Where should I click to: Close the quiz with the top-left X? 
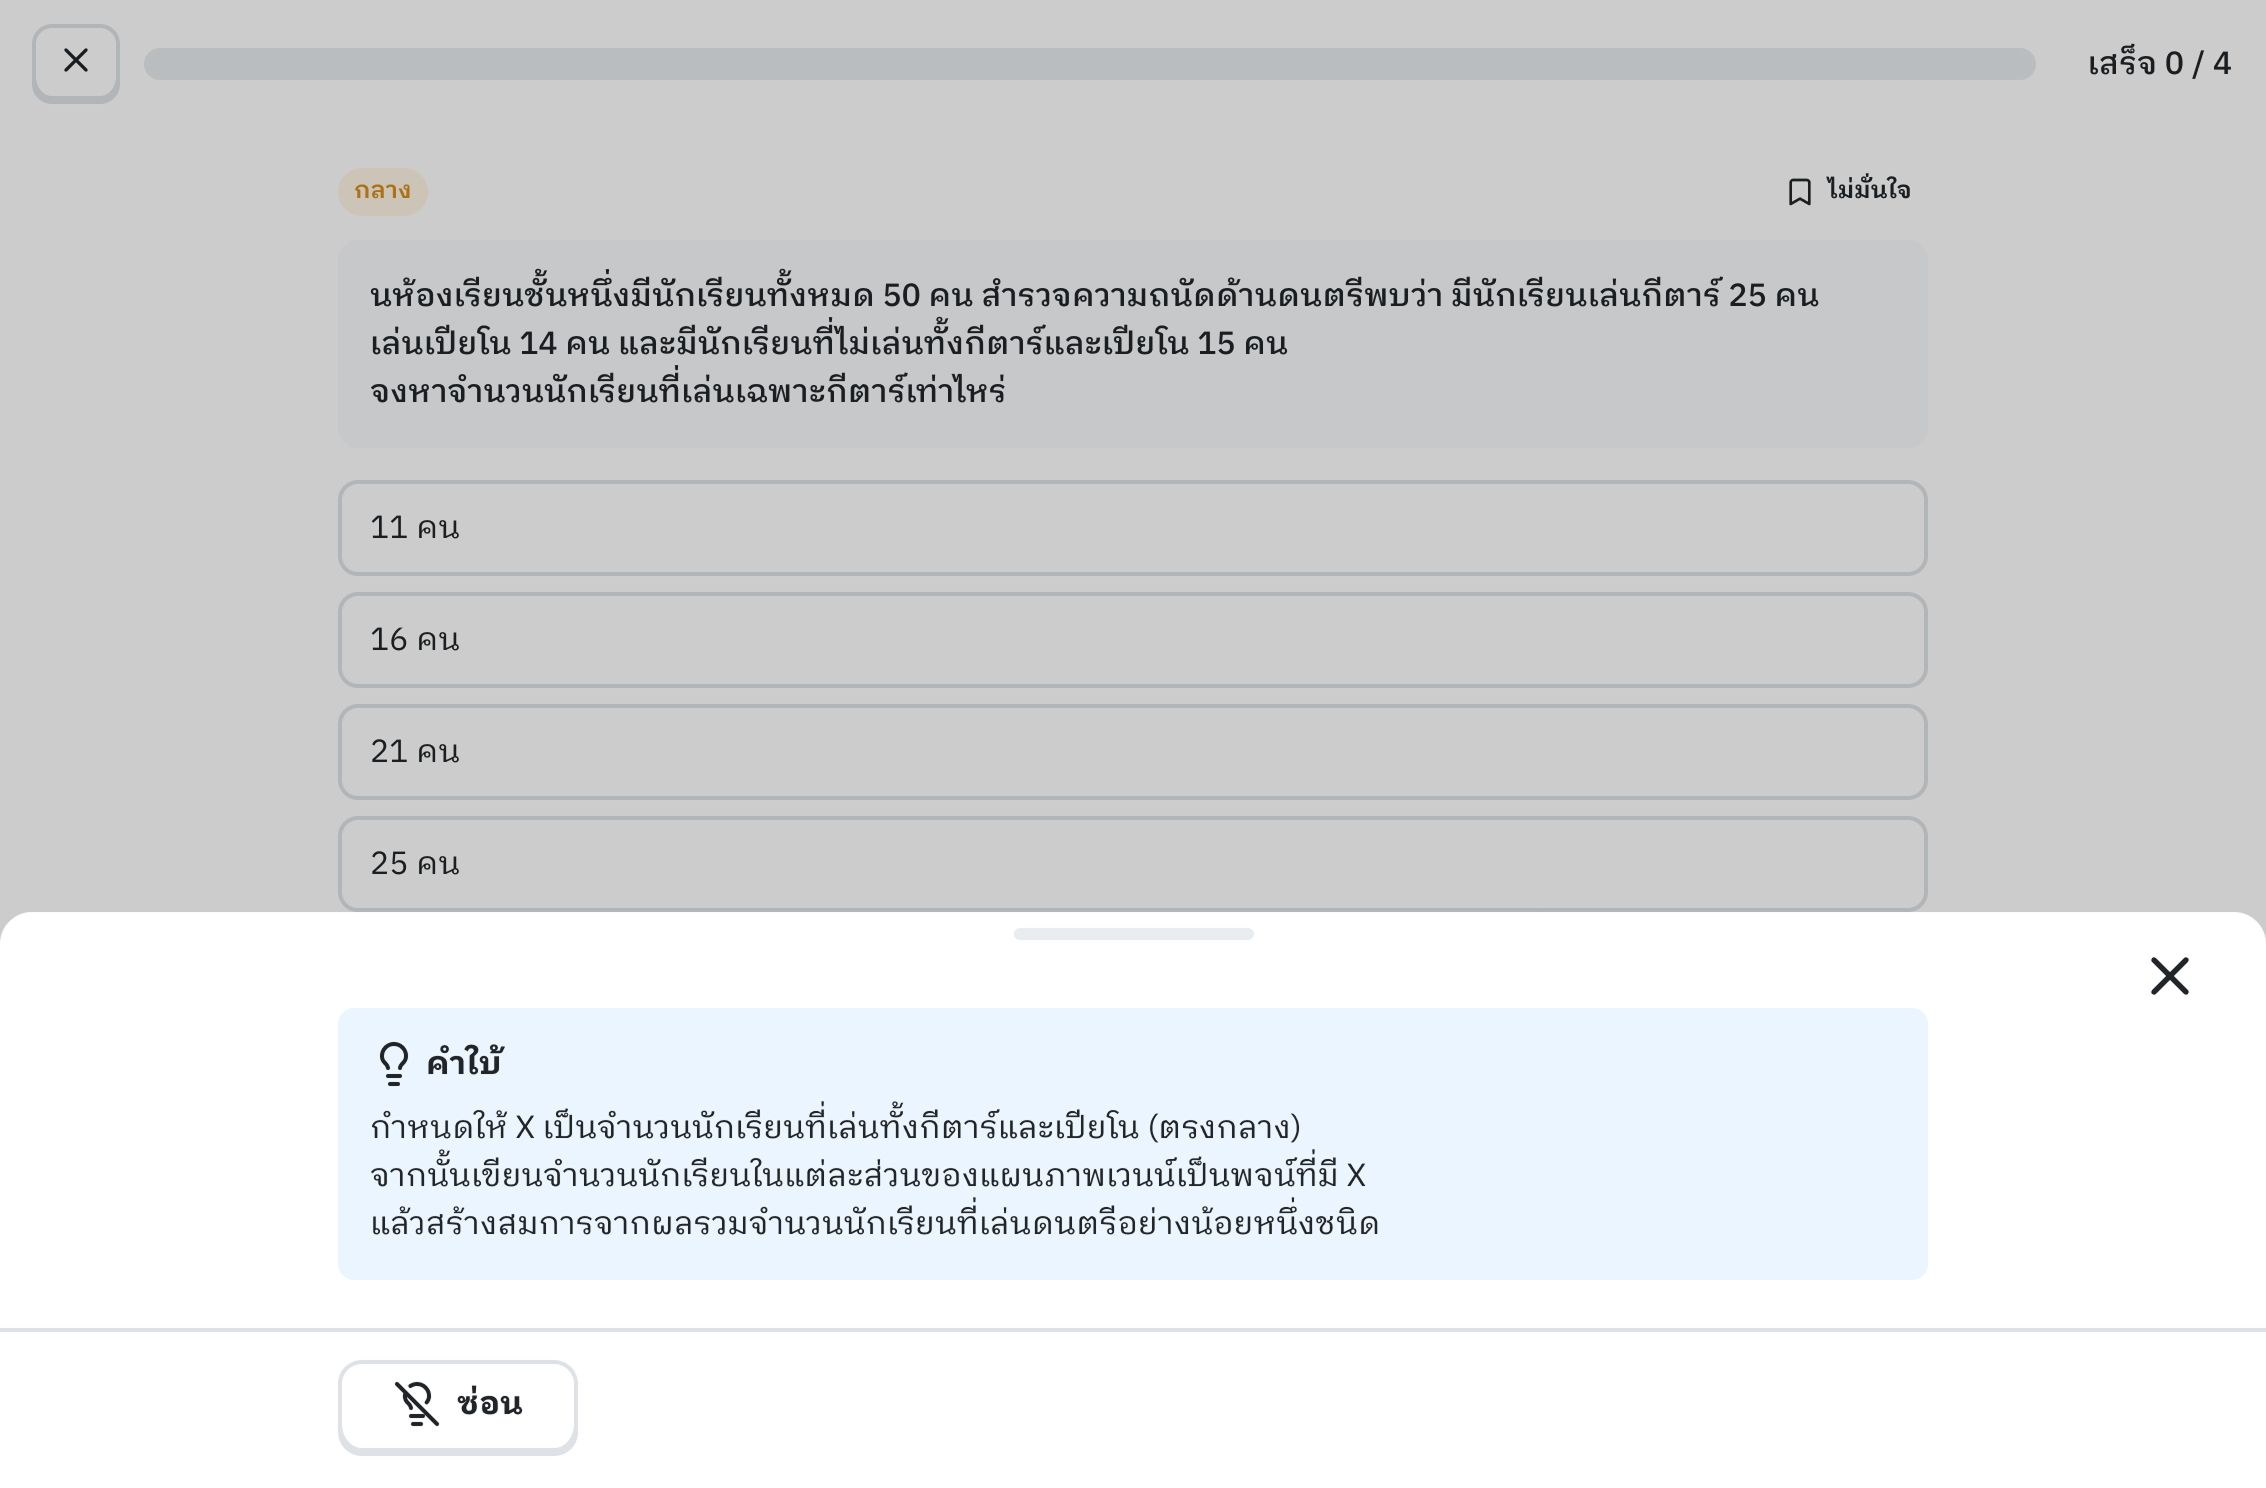(76, 62)
